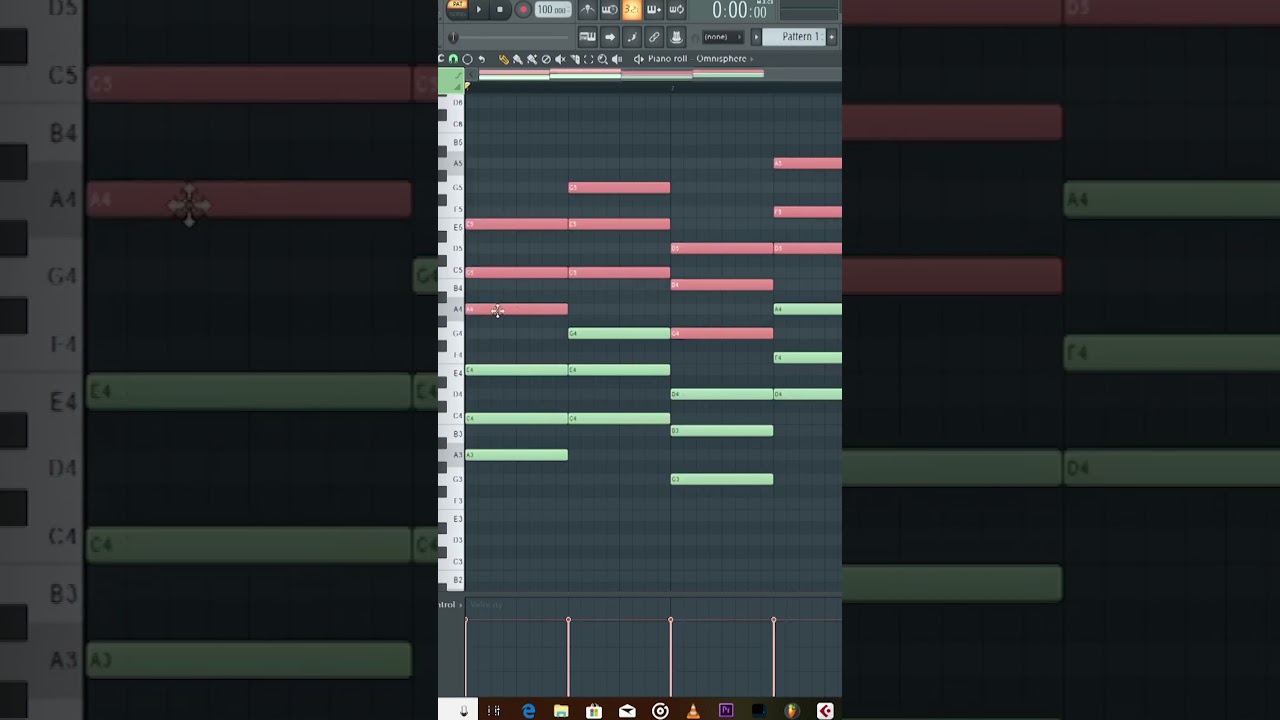This screenshot has width=1280, height=720.
Task: Click the 100.000 tempo field
Action: tap(553, 9)
